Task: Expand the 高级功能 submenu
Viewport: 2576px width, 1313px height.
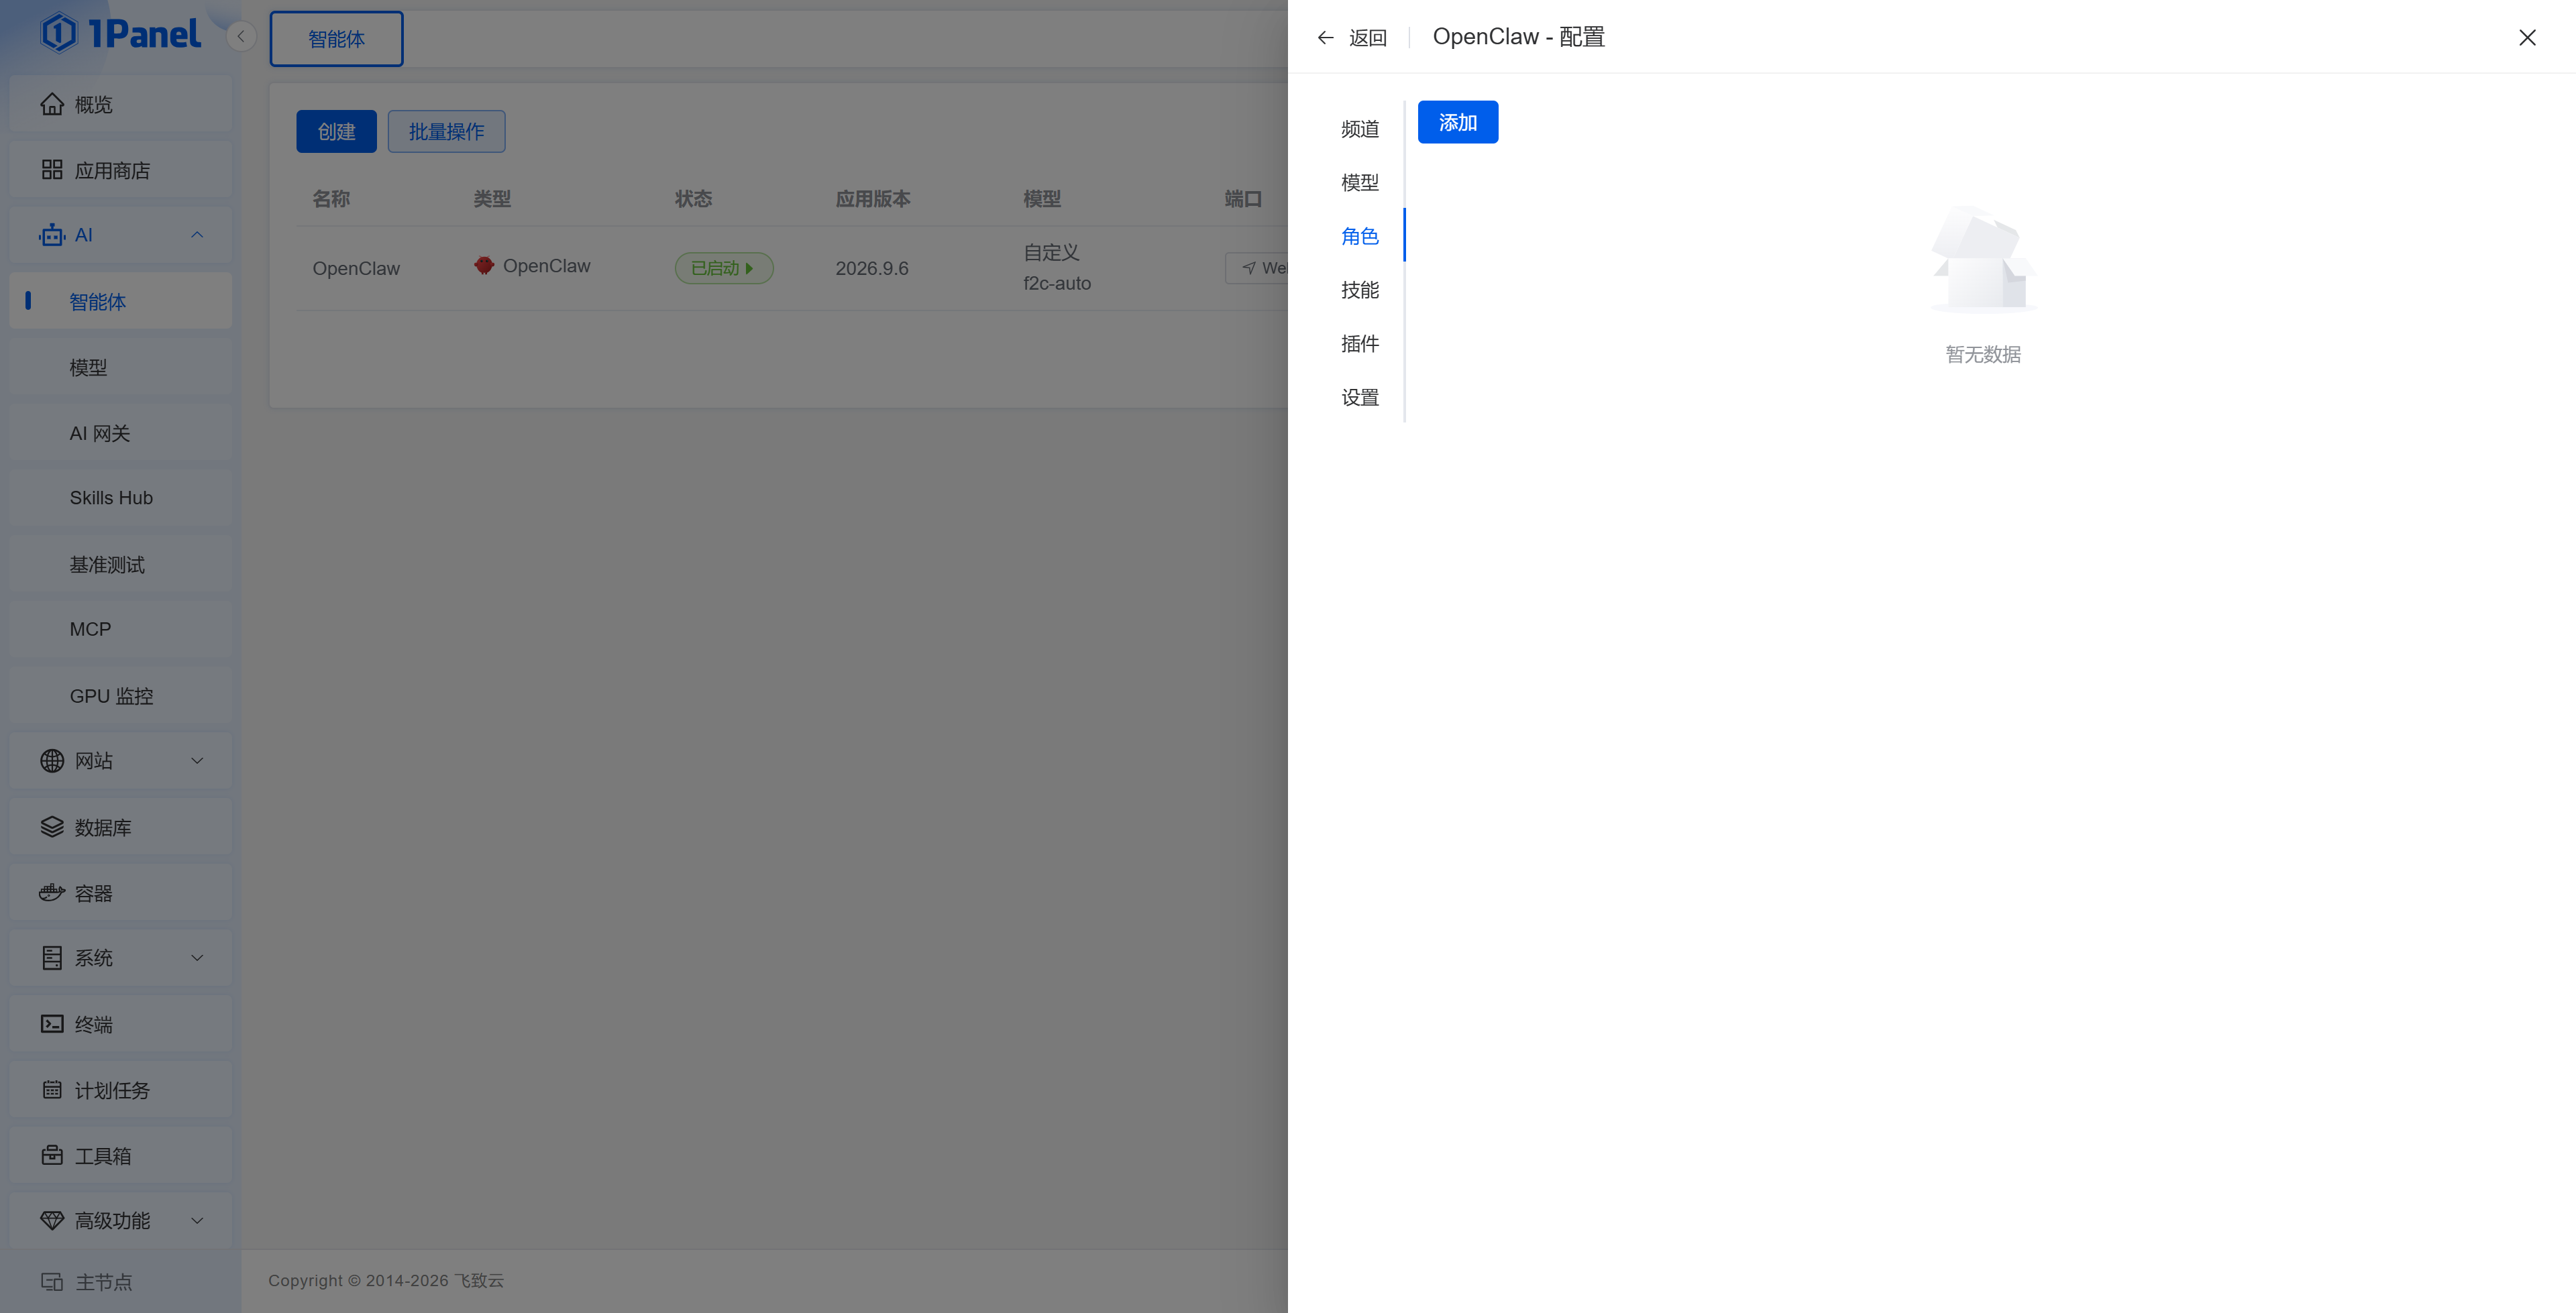Action: tap(197, 1221)
